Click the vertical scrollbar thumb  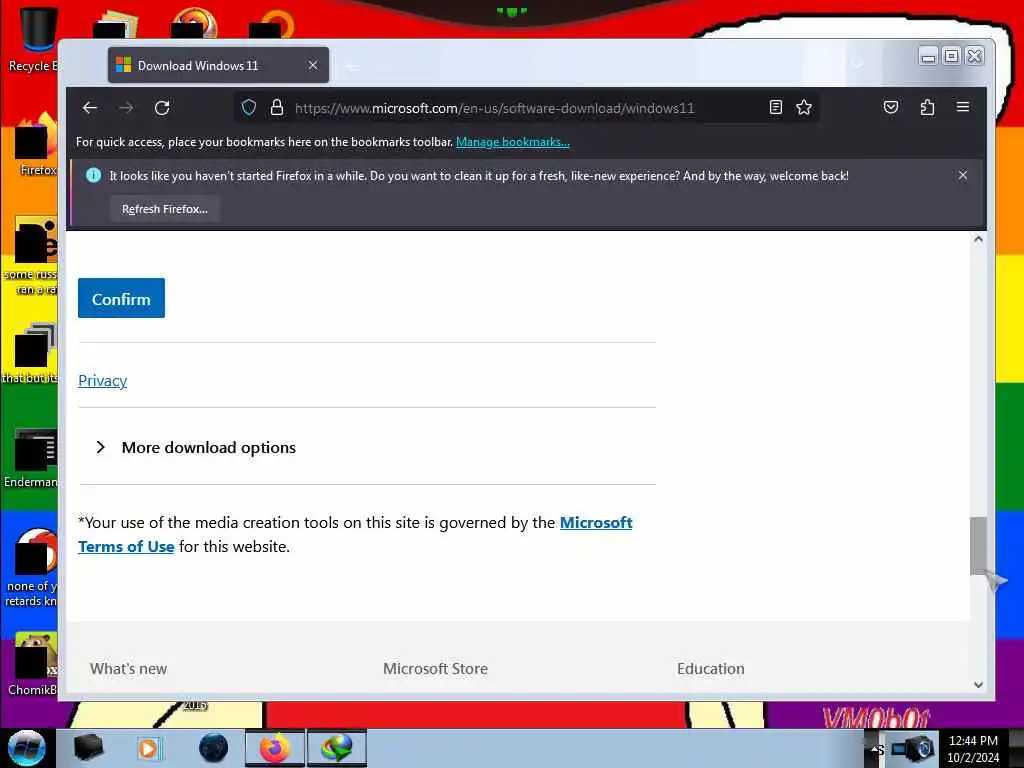click(978, 546)
